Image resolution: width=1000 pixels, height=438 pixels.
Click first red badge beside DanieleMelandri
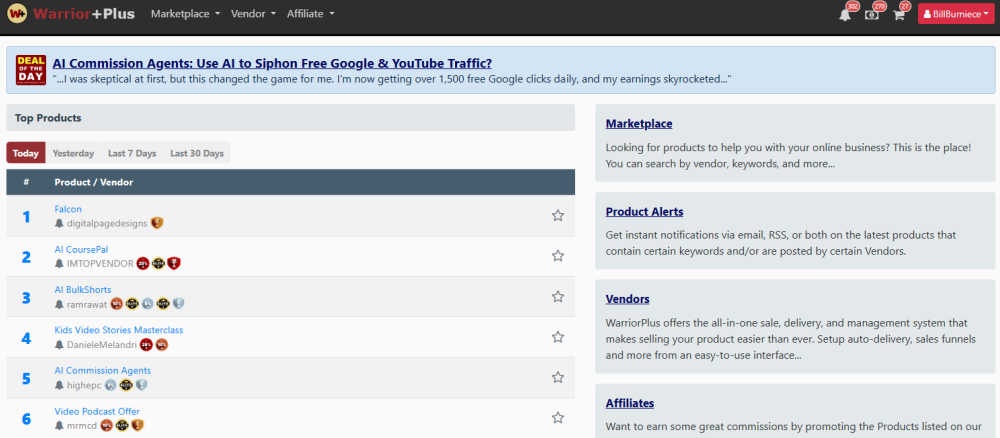click(x=146, y=345)
